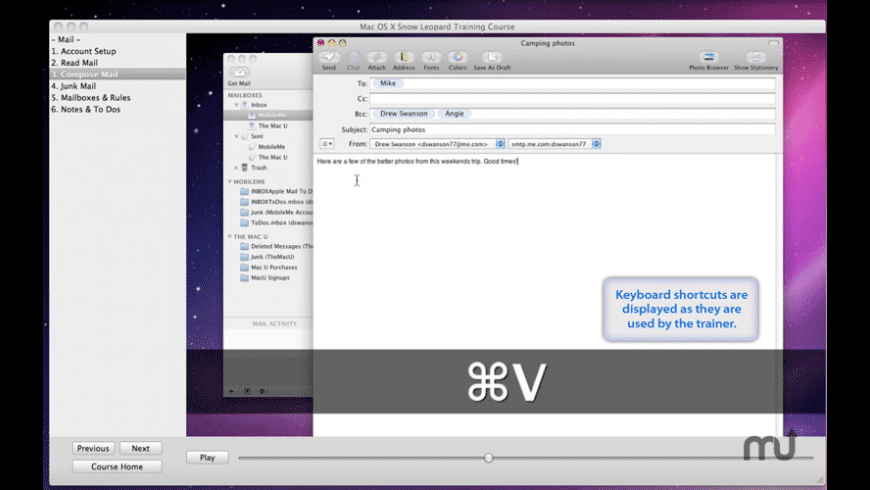Click the ToDos.mbox folder icon

coord(244,223)
